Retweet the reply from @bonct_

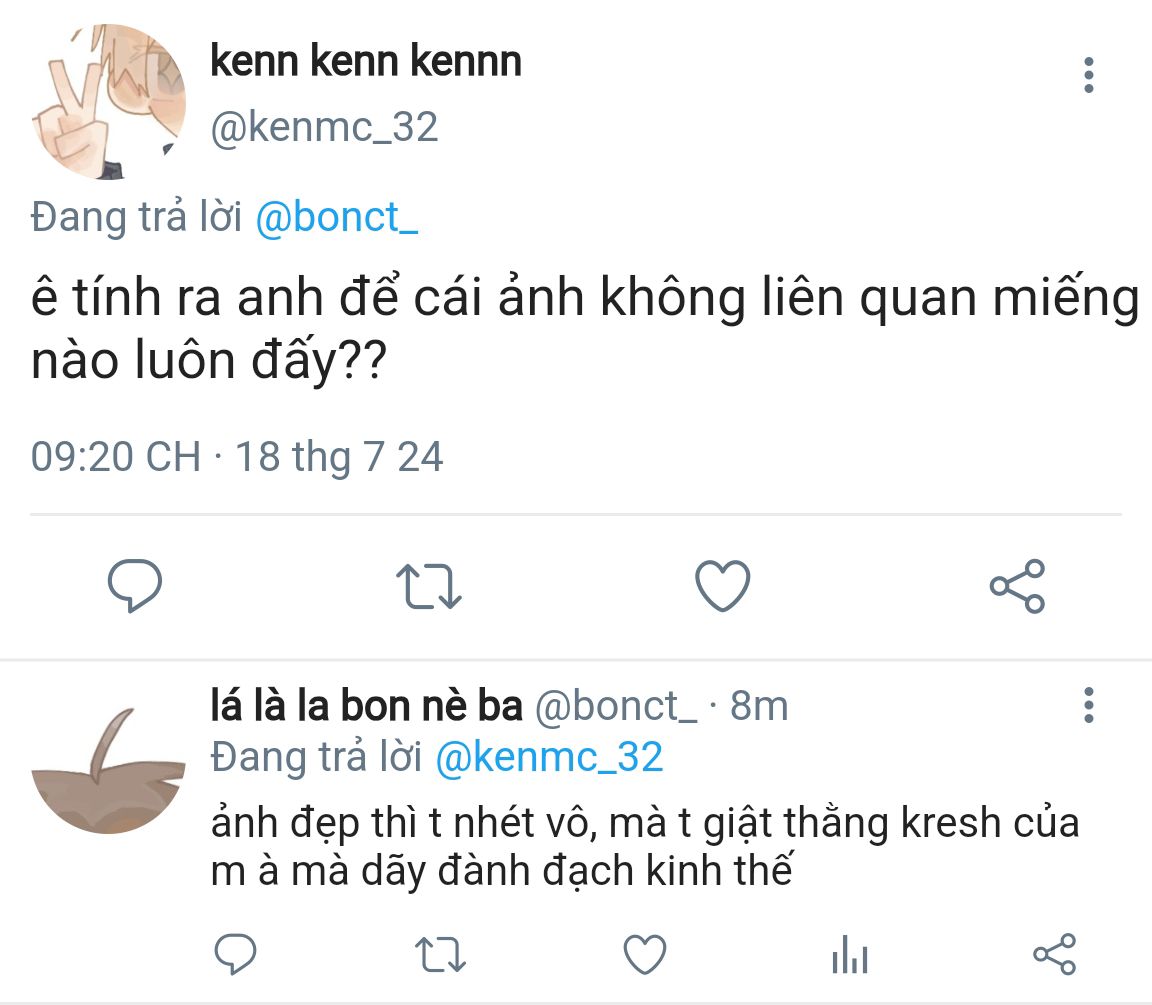[440, 954]
